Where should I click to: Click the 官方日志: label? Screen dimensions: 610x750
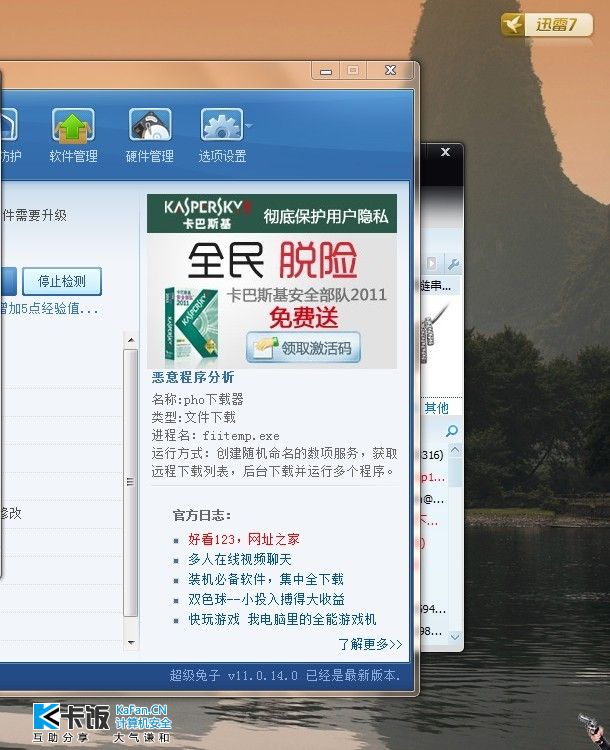202,516
